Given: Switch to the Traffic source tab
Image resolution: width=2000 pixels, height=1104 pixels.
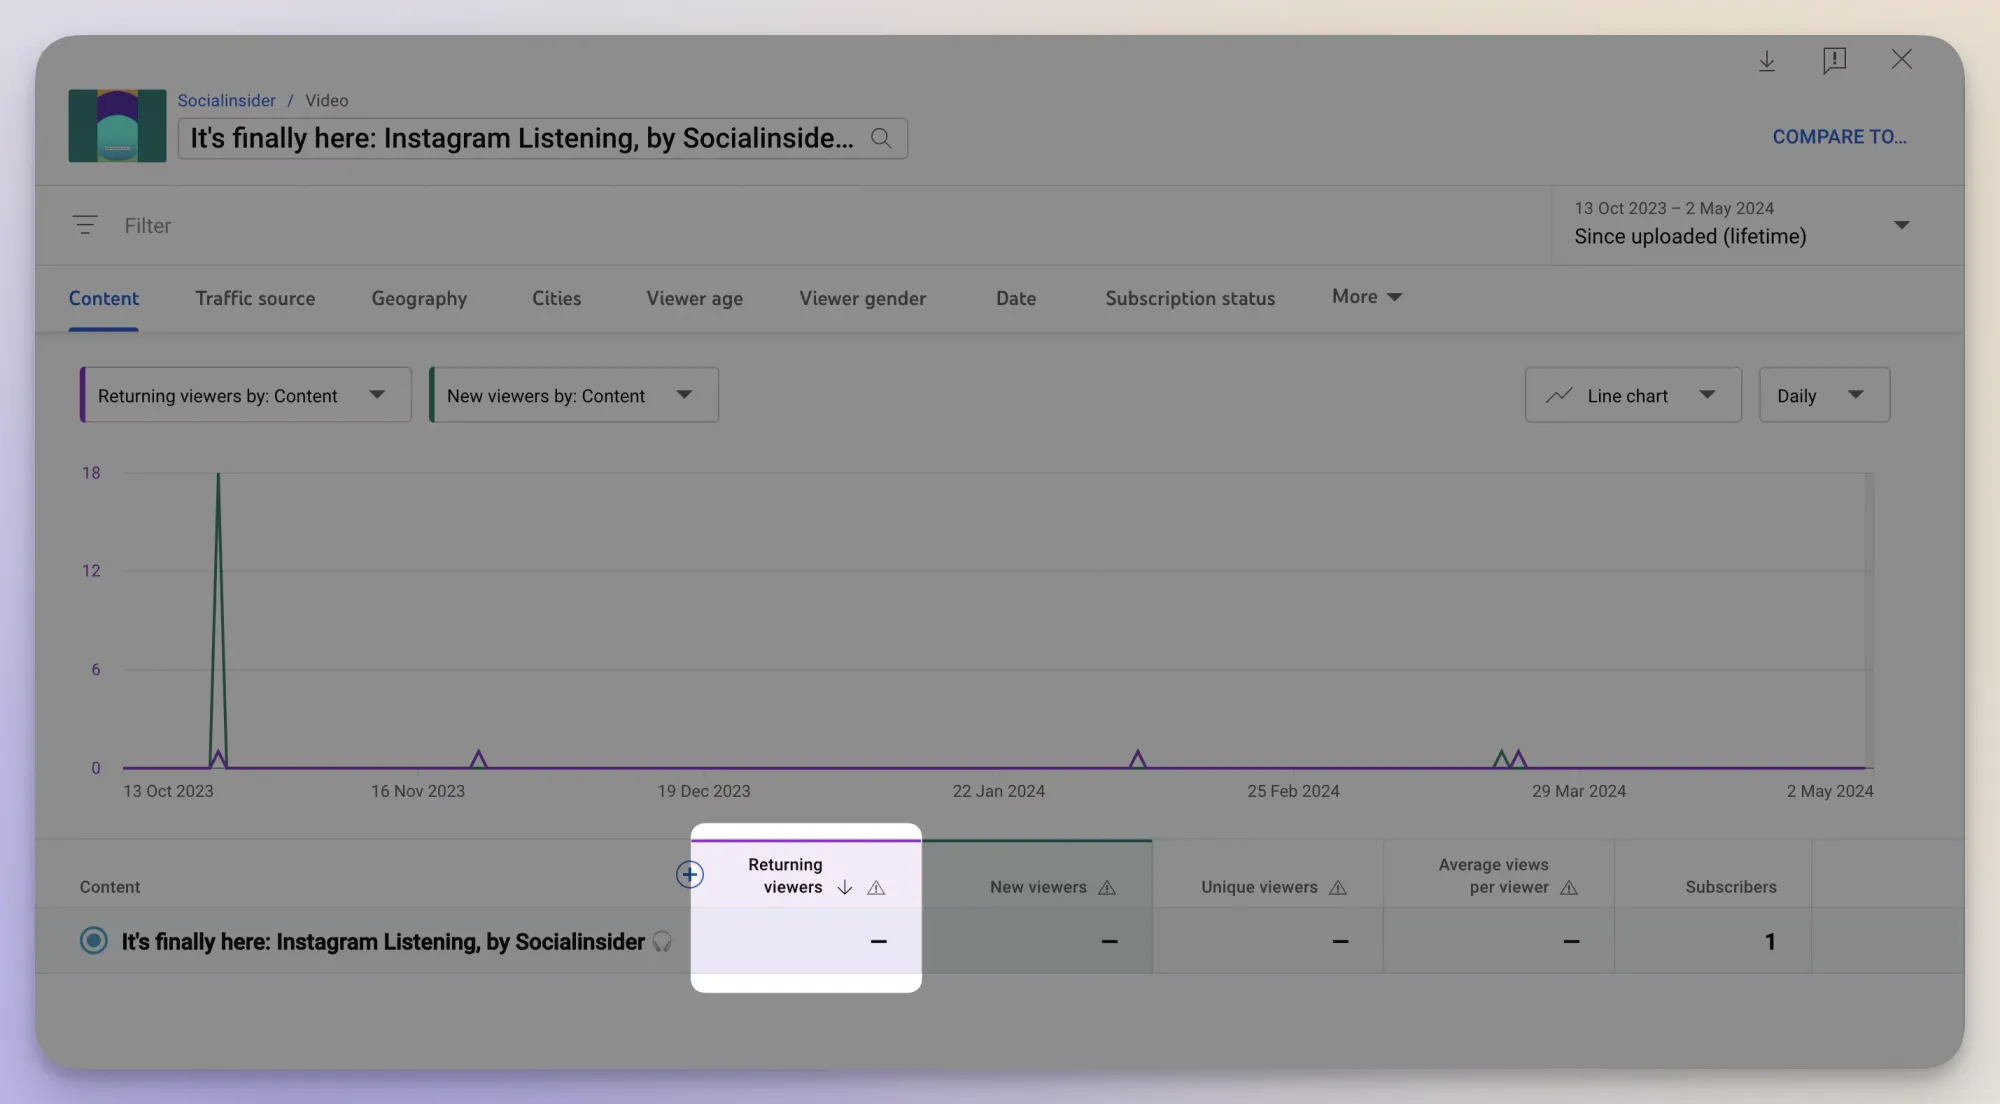Looking at the screenshot, I should tap(255, 298).
